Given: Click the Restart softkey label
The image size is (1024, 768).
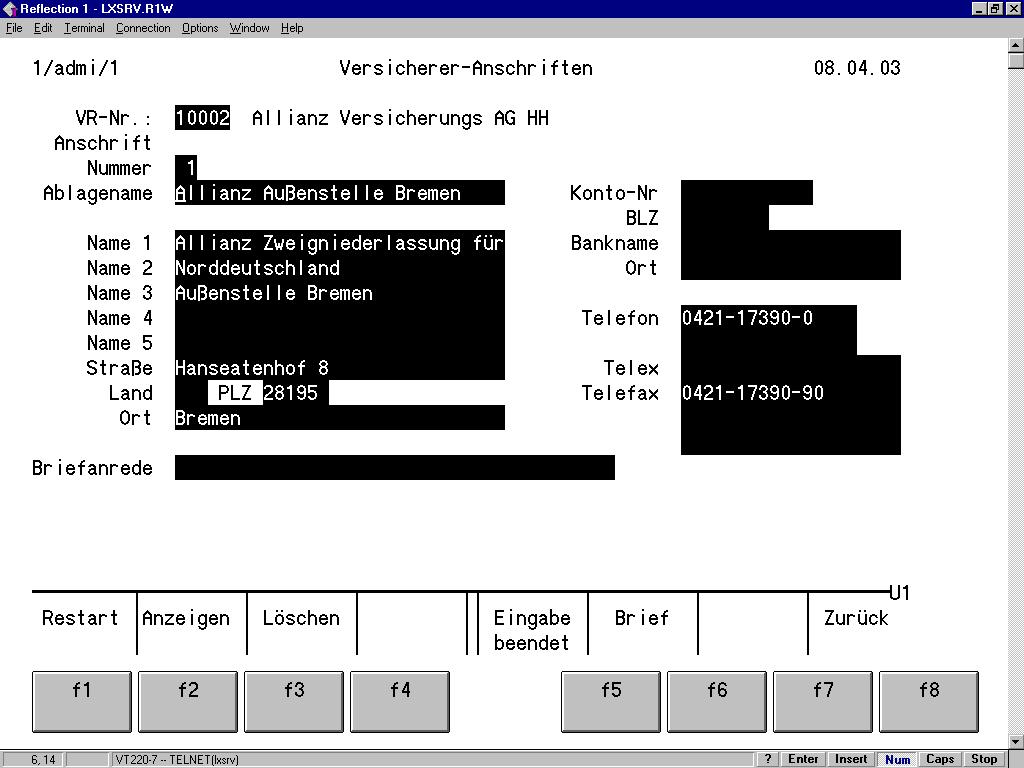Looking at the screenshot, I should click(x=80, y=618).
